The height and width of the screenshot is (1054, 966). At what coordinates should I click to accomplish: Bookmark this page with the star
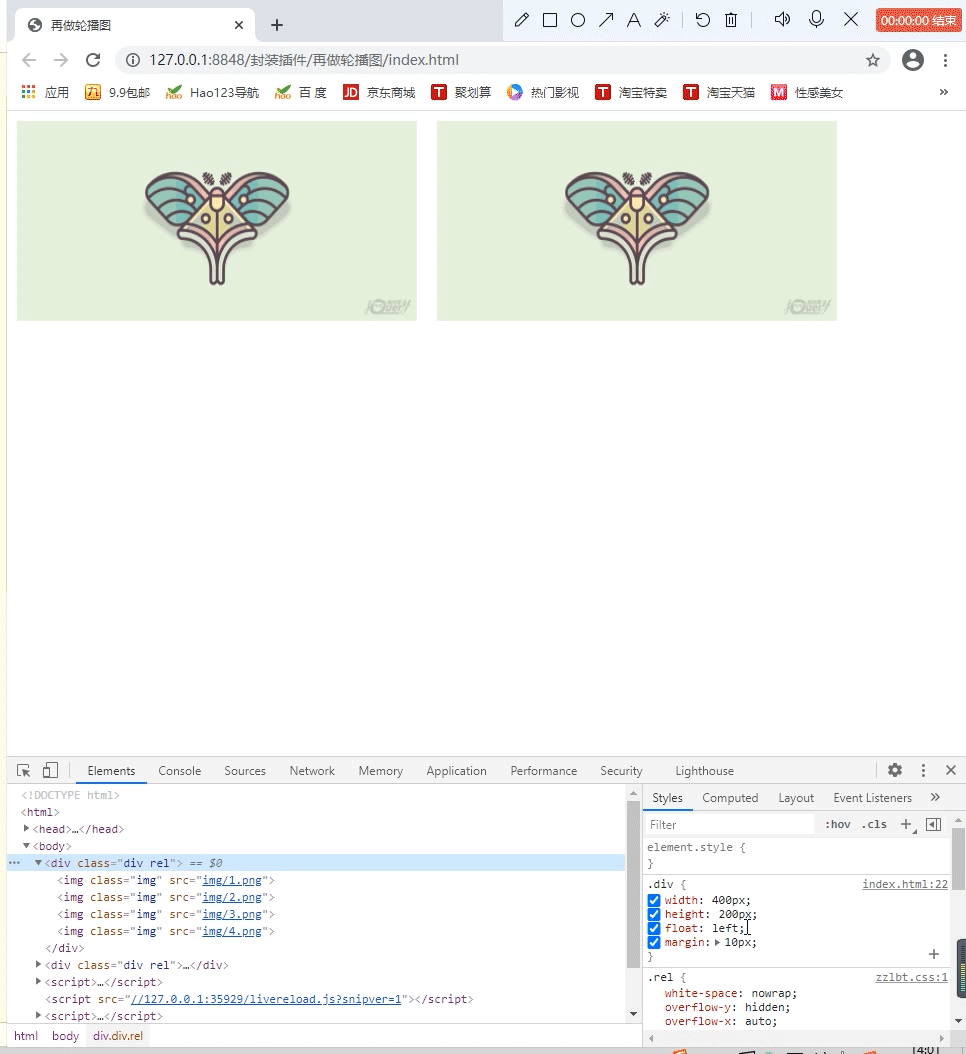click(873, 60)
